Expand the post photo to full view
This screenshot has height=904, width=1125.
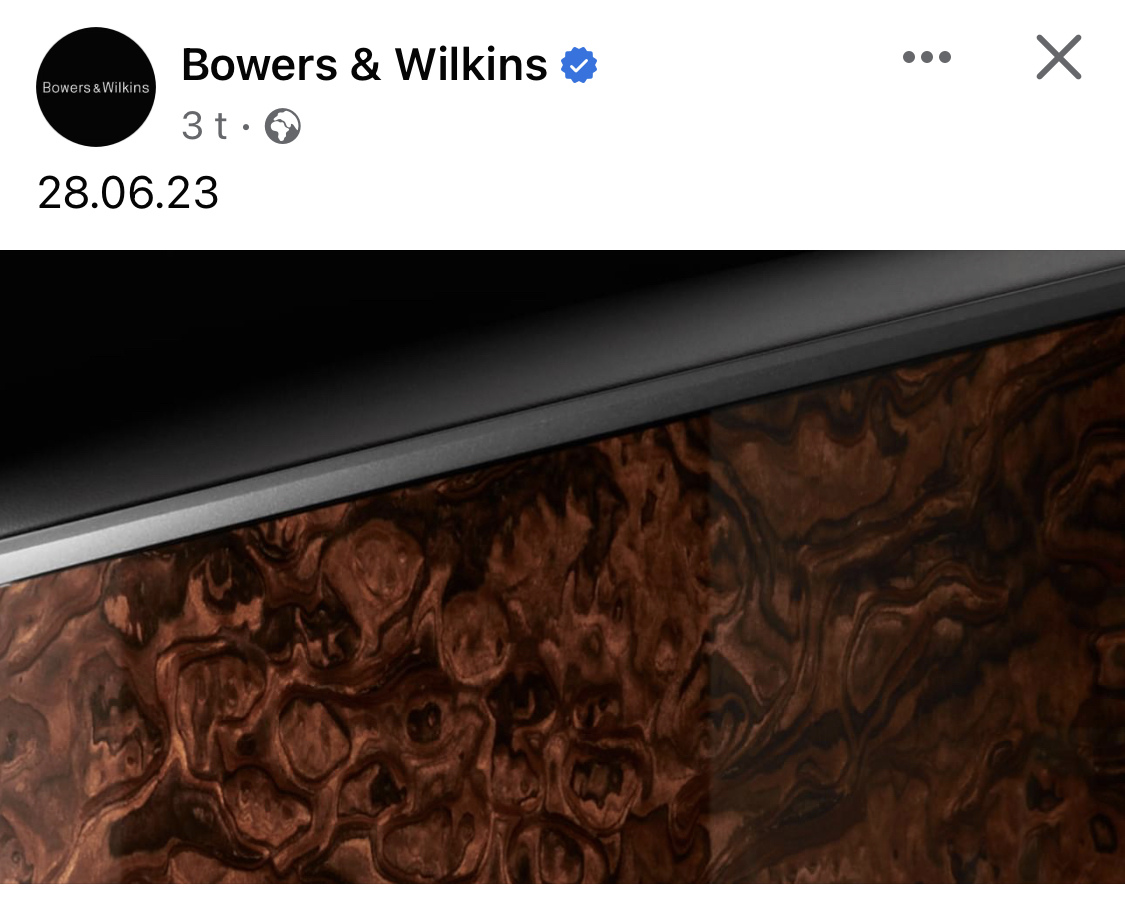[x=562, y=567]
